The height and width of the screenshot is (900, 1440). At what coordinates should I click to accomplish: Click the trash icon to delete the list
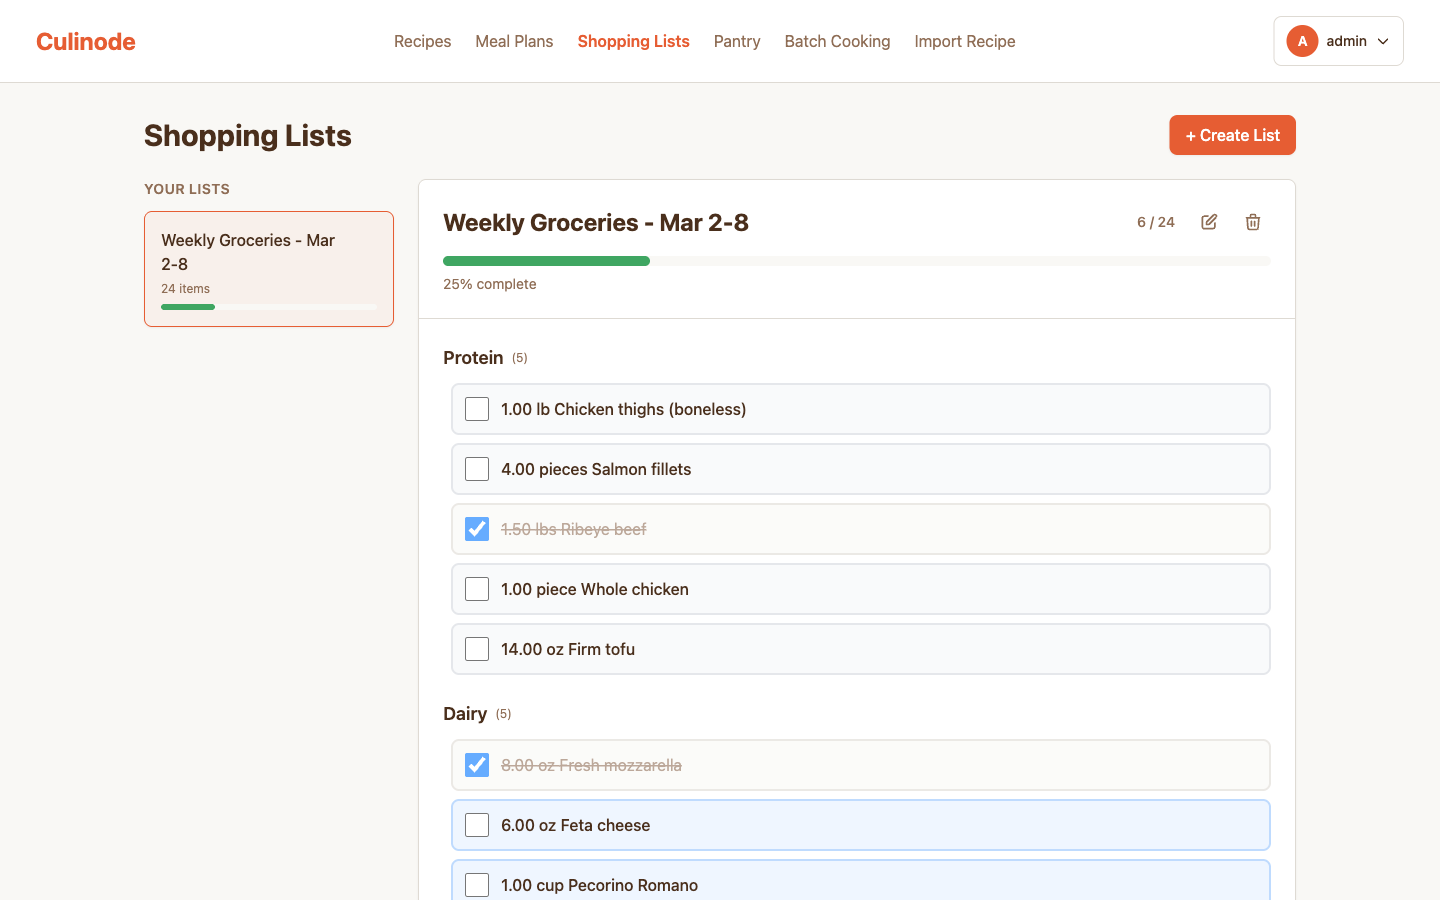click(x=1252, y=221)
